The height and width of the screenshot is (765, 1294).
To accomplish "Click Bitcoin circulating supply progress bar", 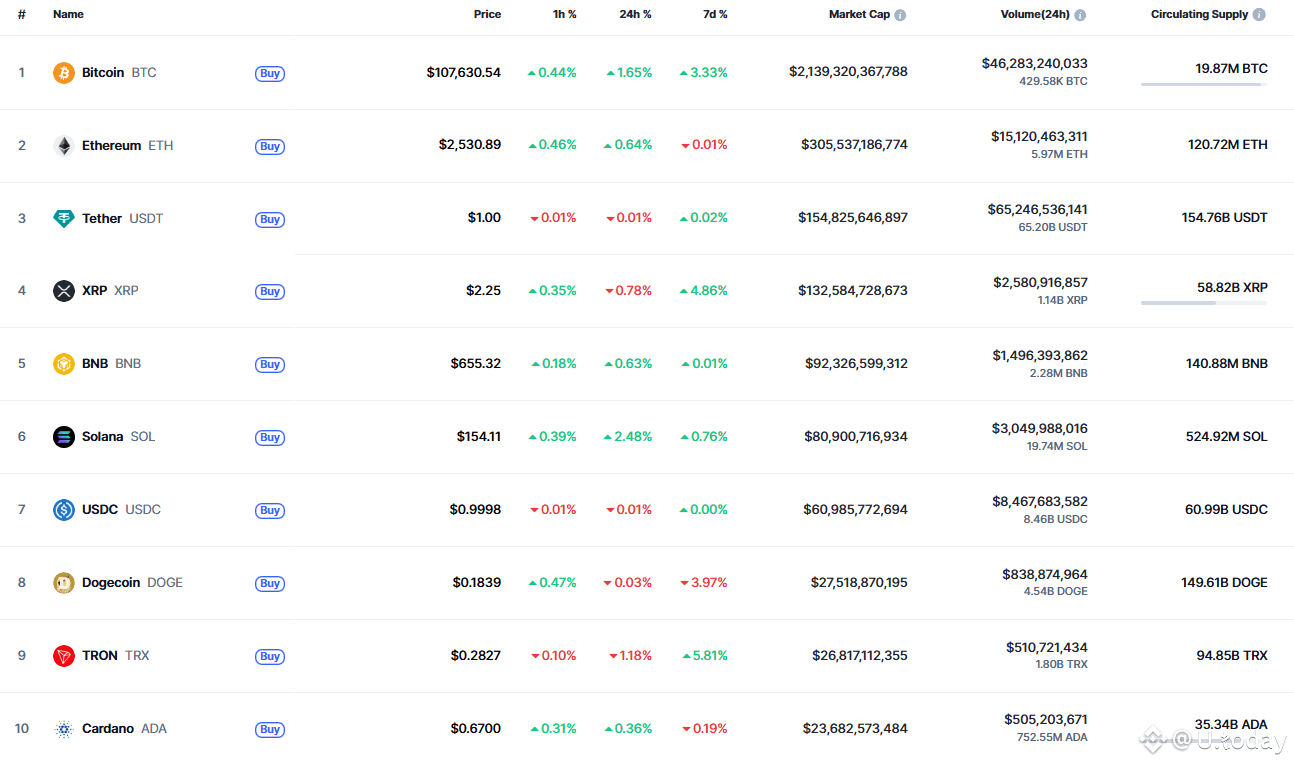I will point(1204,85).
